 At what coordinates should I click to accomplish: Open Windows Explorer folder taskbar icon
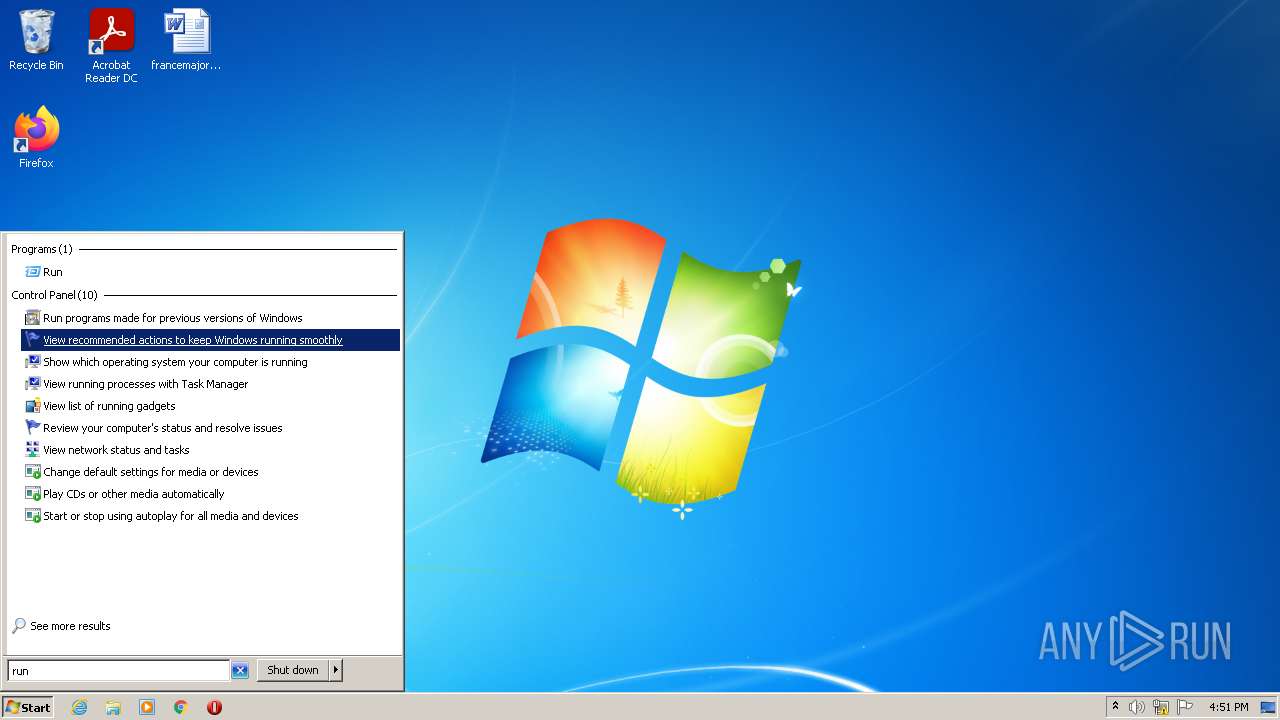click(113, 707)
